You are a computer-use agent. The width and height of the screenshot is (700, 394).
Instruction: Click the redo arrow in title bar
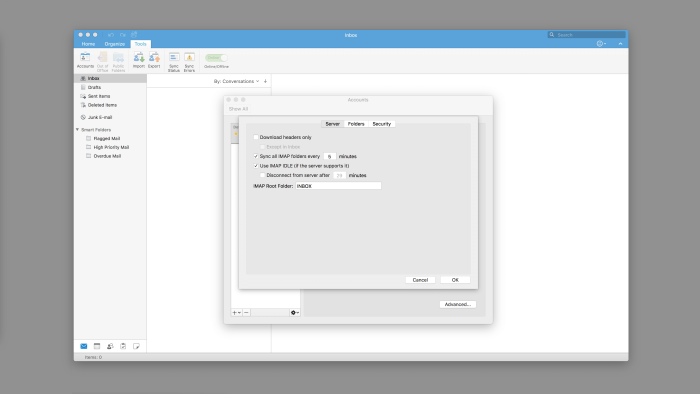pos(122,35)
